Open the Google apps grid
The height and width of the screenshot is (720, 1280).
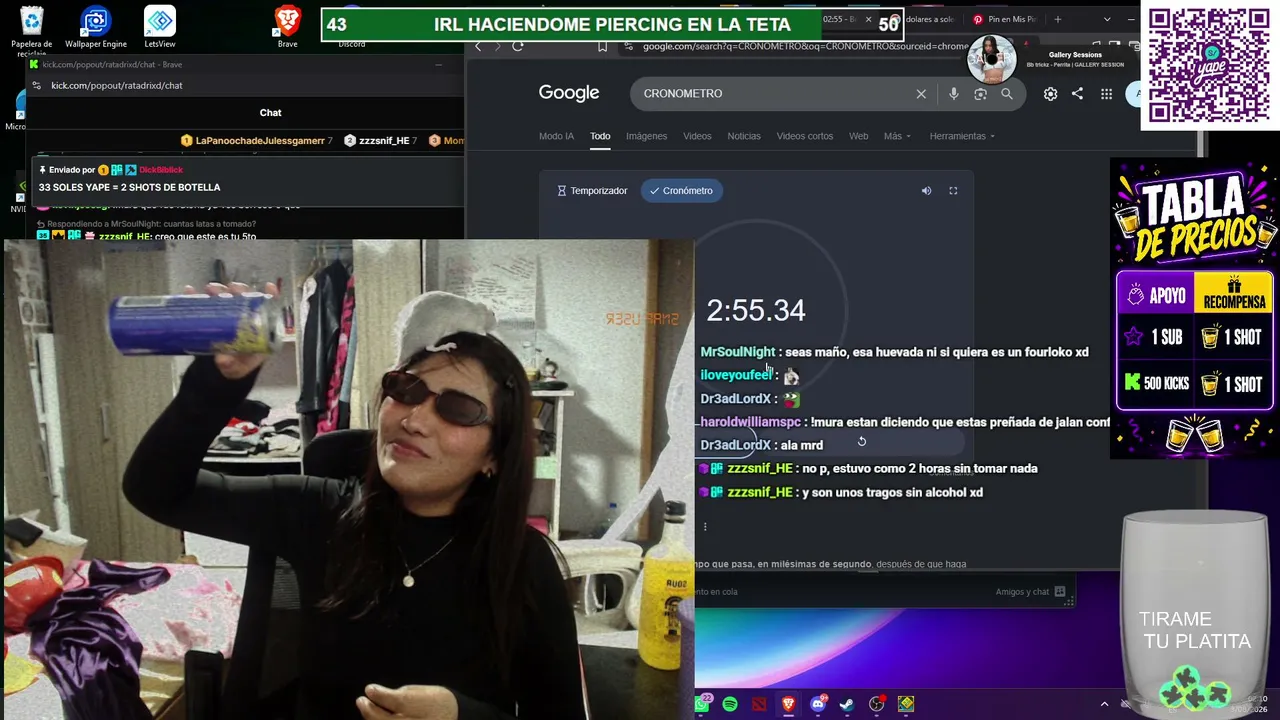tap(1106, 94)
